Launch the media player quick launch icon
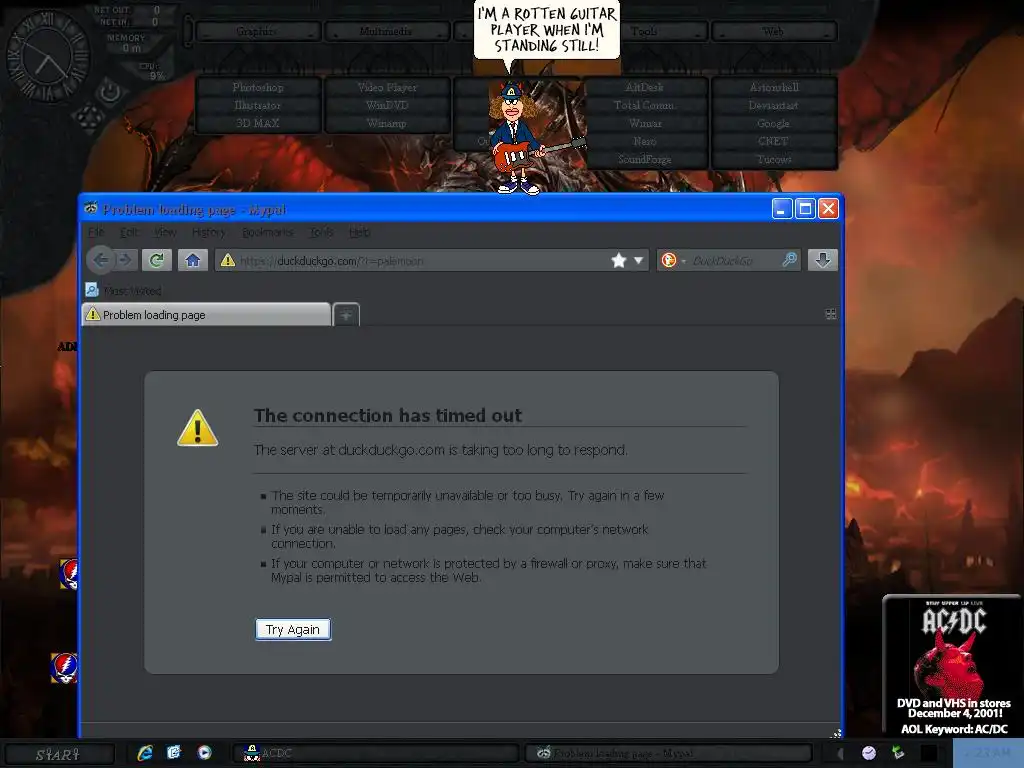This screenshot has width=1024, height=768. coord(204,753)
